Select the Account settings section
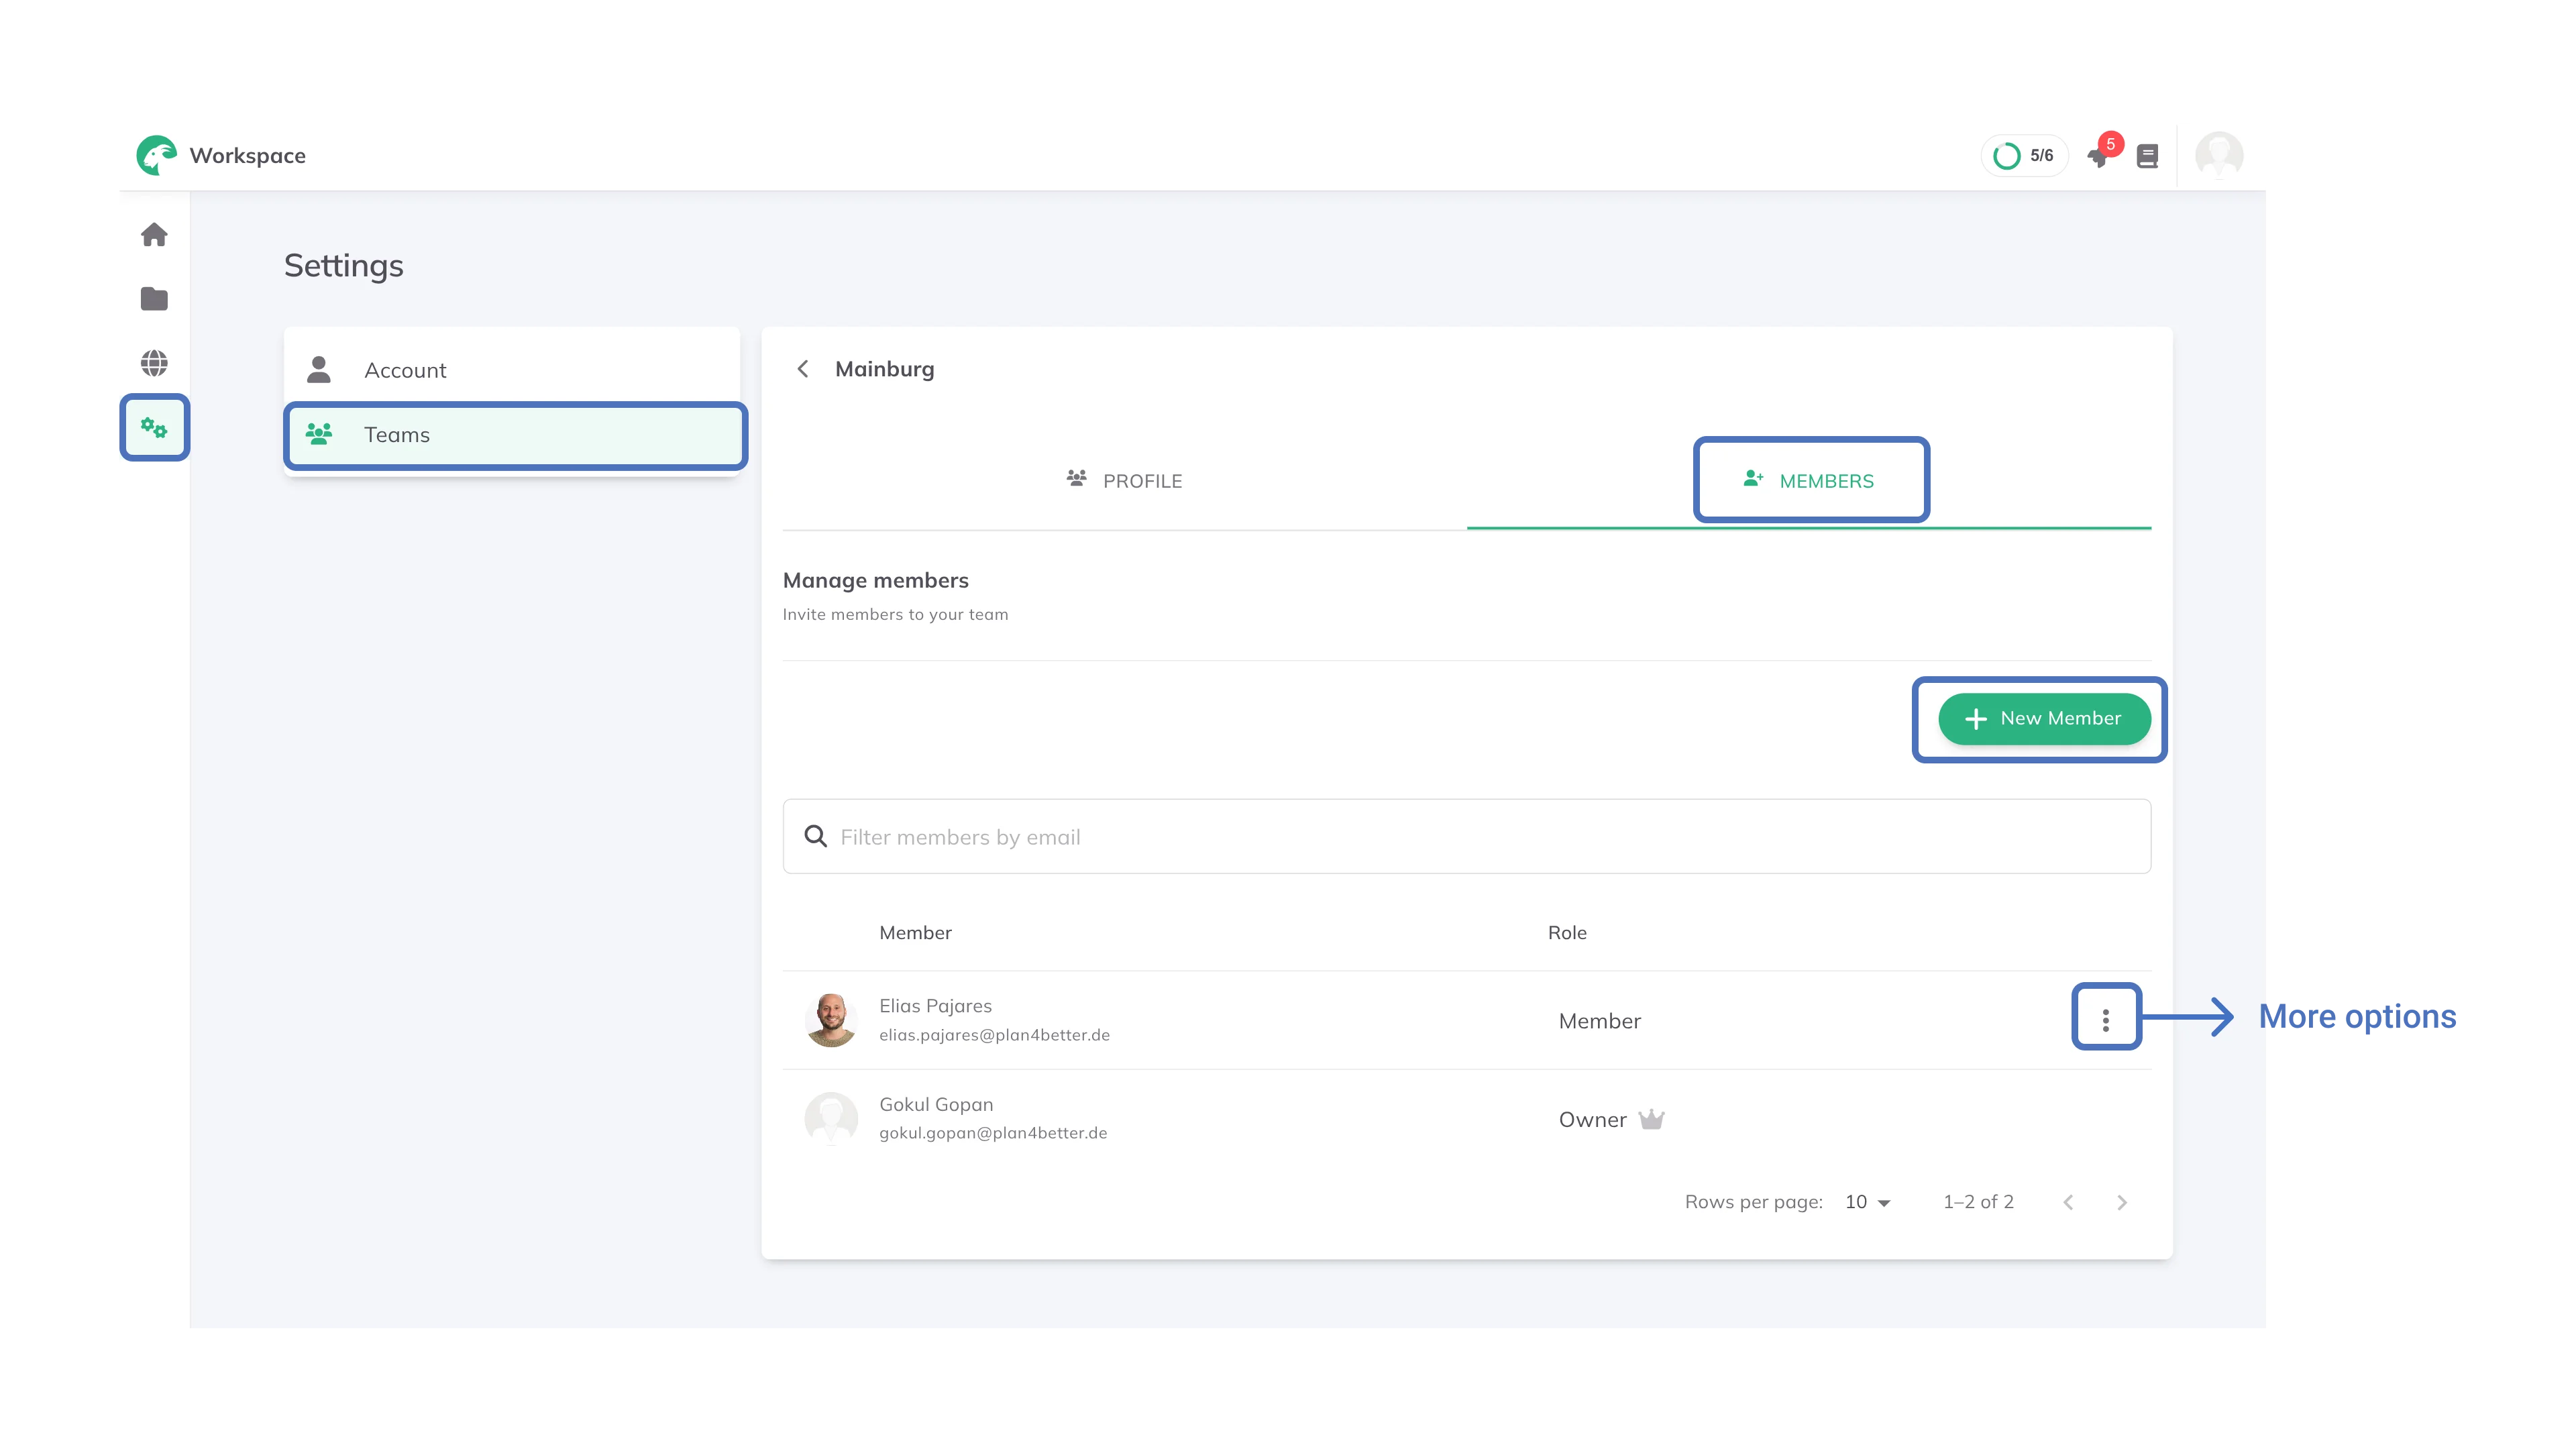The width and height of the screenshot is (2576, 1449). 512,370
